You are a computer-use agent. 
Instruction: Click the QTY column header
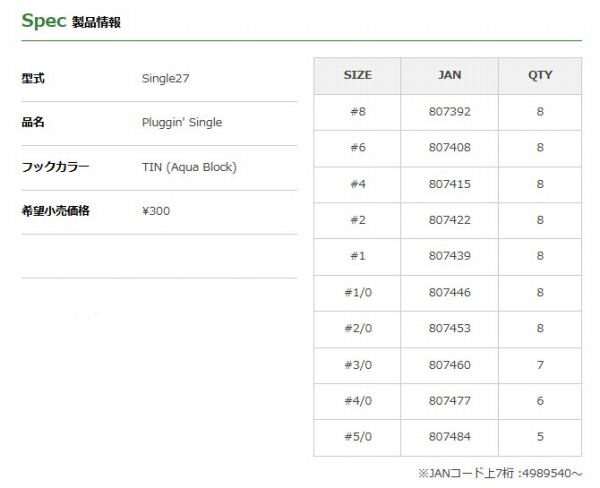point(540,75)
